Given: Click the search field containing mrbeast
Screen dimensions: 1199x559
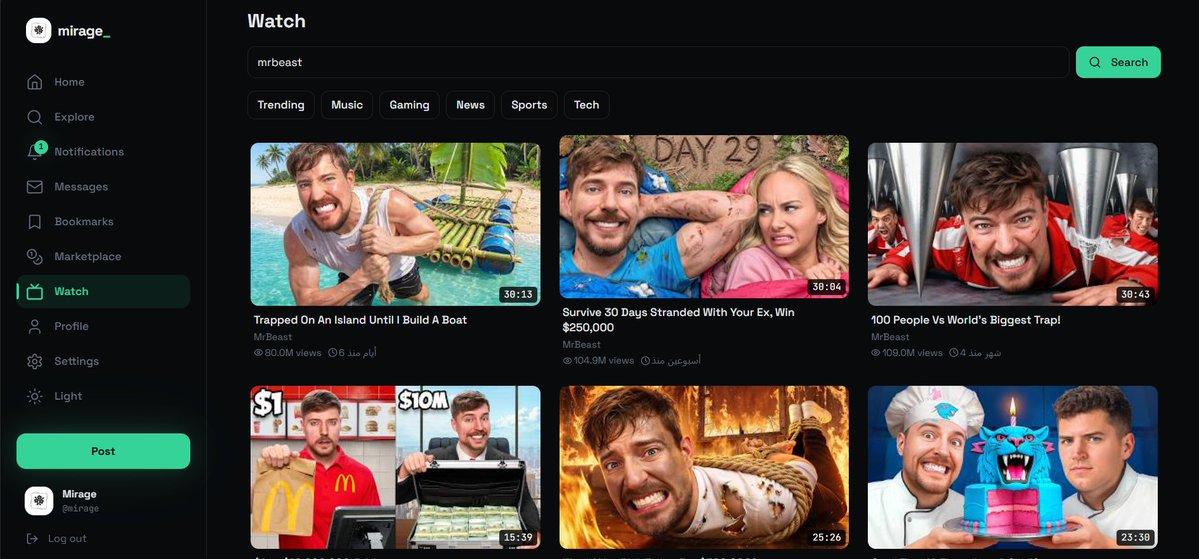Looking at the screenshot, I should (x=658, y=62).
